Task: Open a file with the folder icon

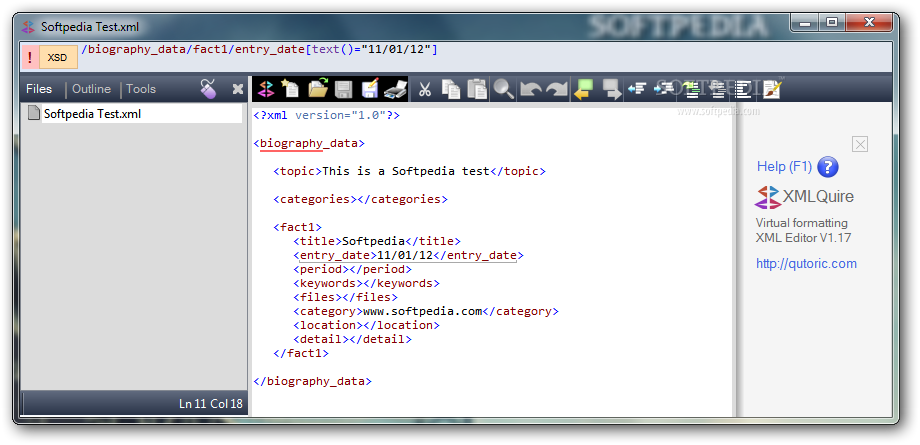Action: pyautogui.click(x=318, y=88)
